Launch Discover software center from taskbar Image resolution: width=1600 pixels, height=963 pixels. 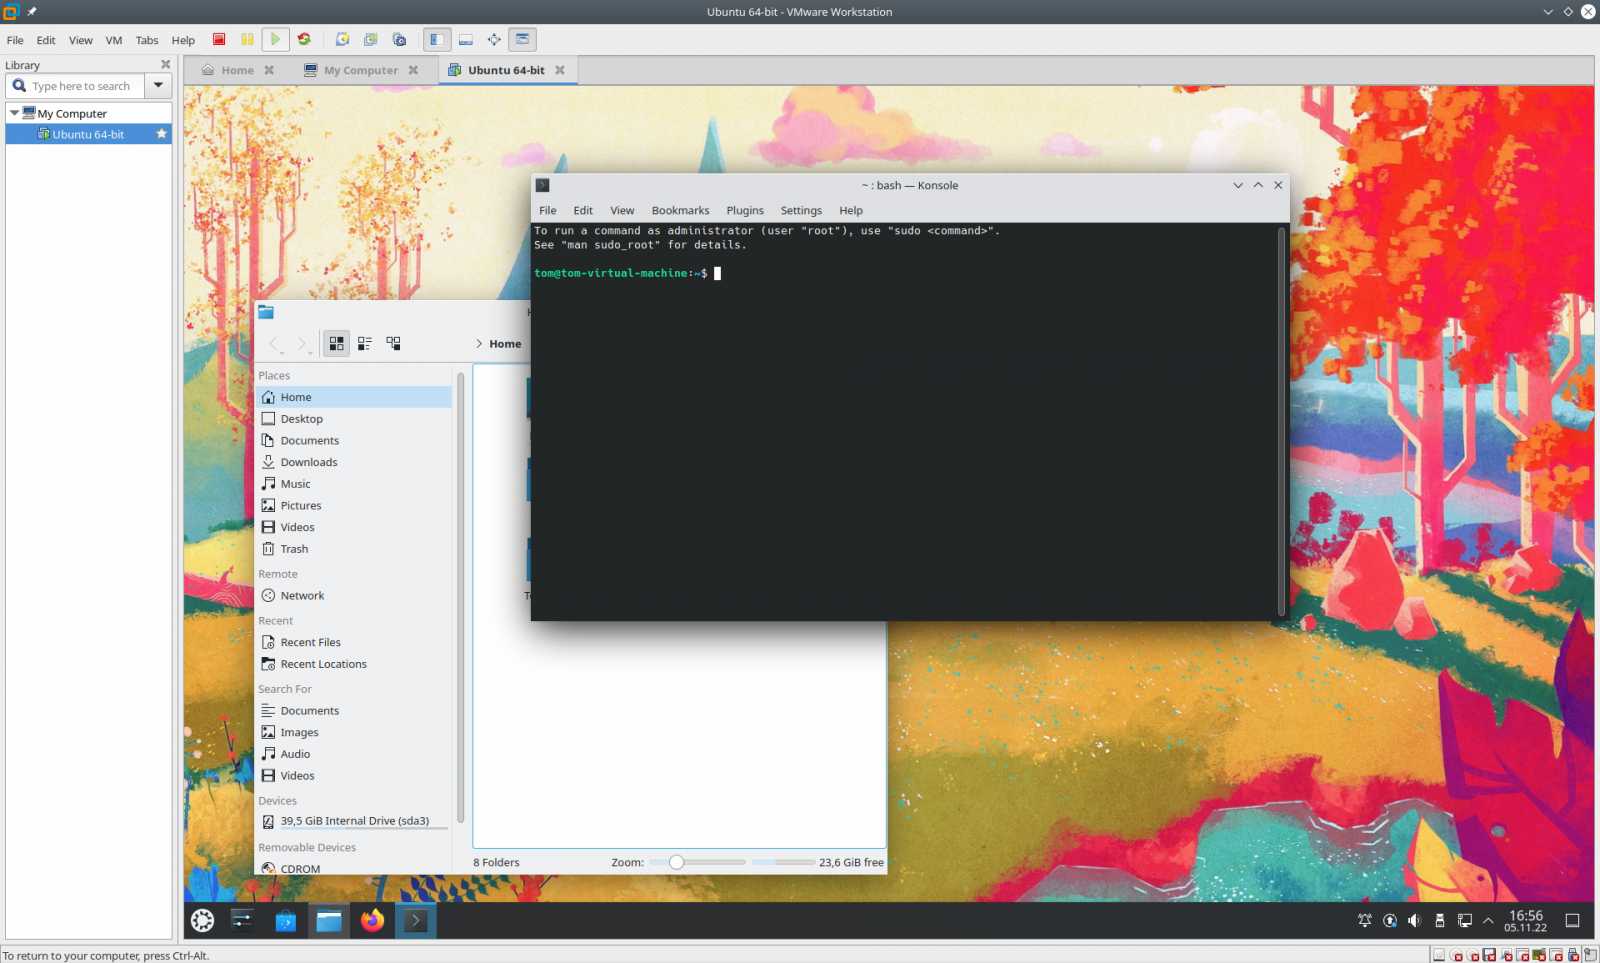tap(286, 921)
